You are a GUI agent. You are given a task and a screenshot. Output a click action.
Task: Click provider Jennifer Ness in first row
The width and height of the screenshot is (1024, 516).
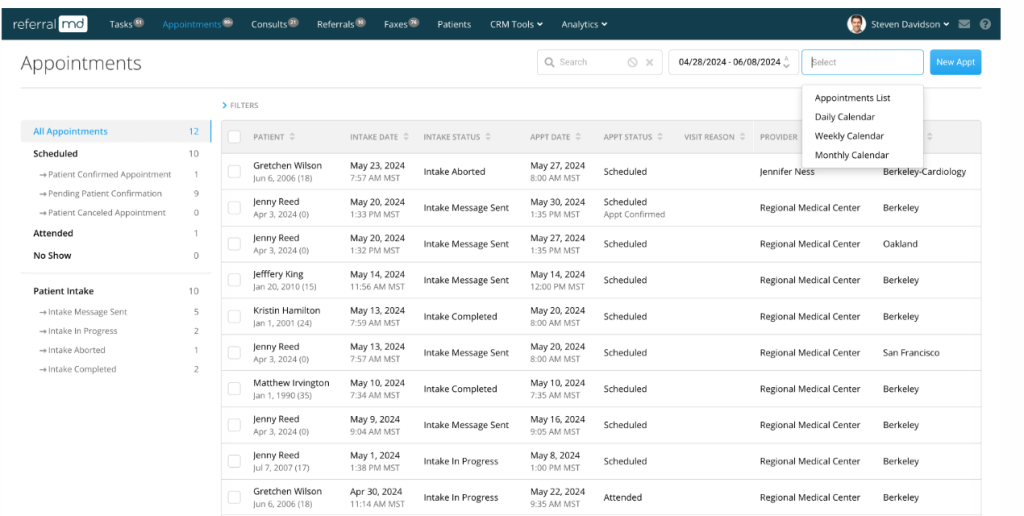click(787, 172)
